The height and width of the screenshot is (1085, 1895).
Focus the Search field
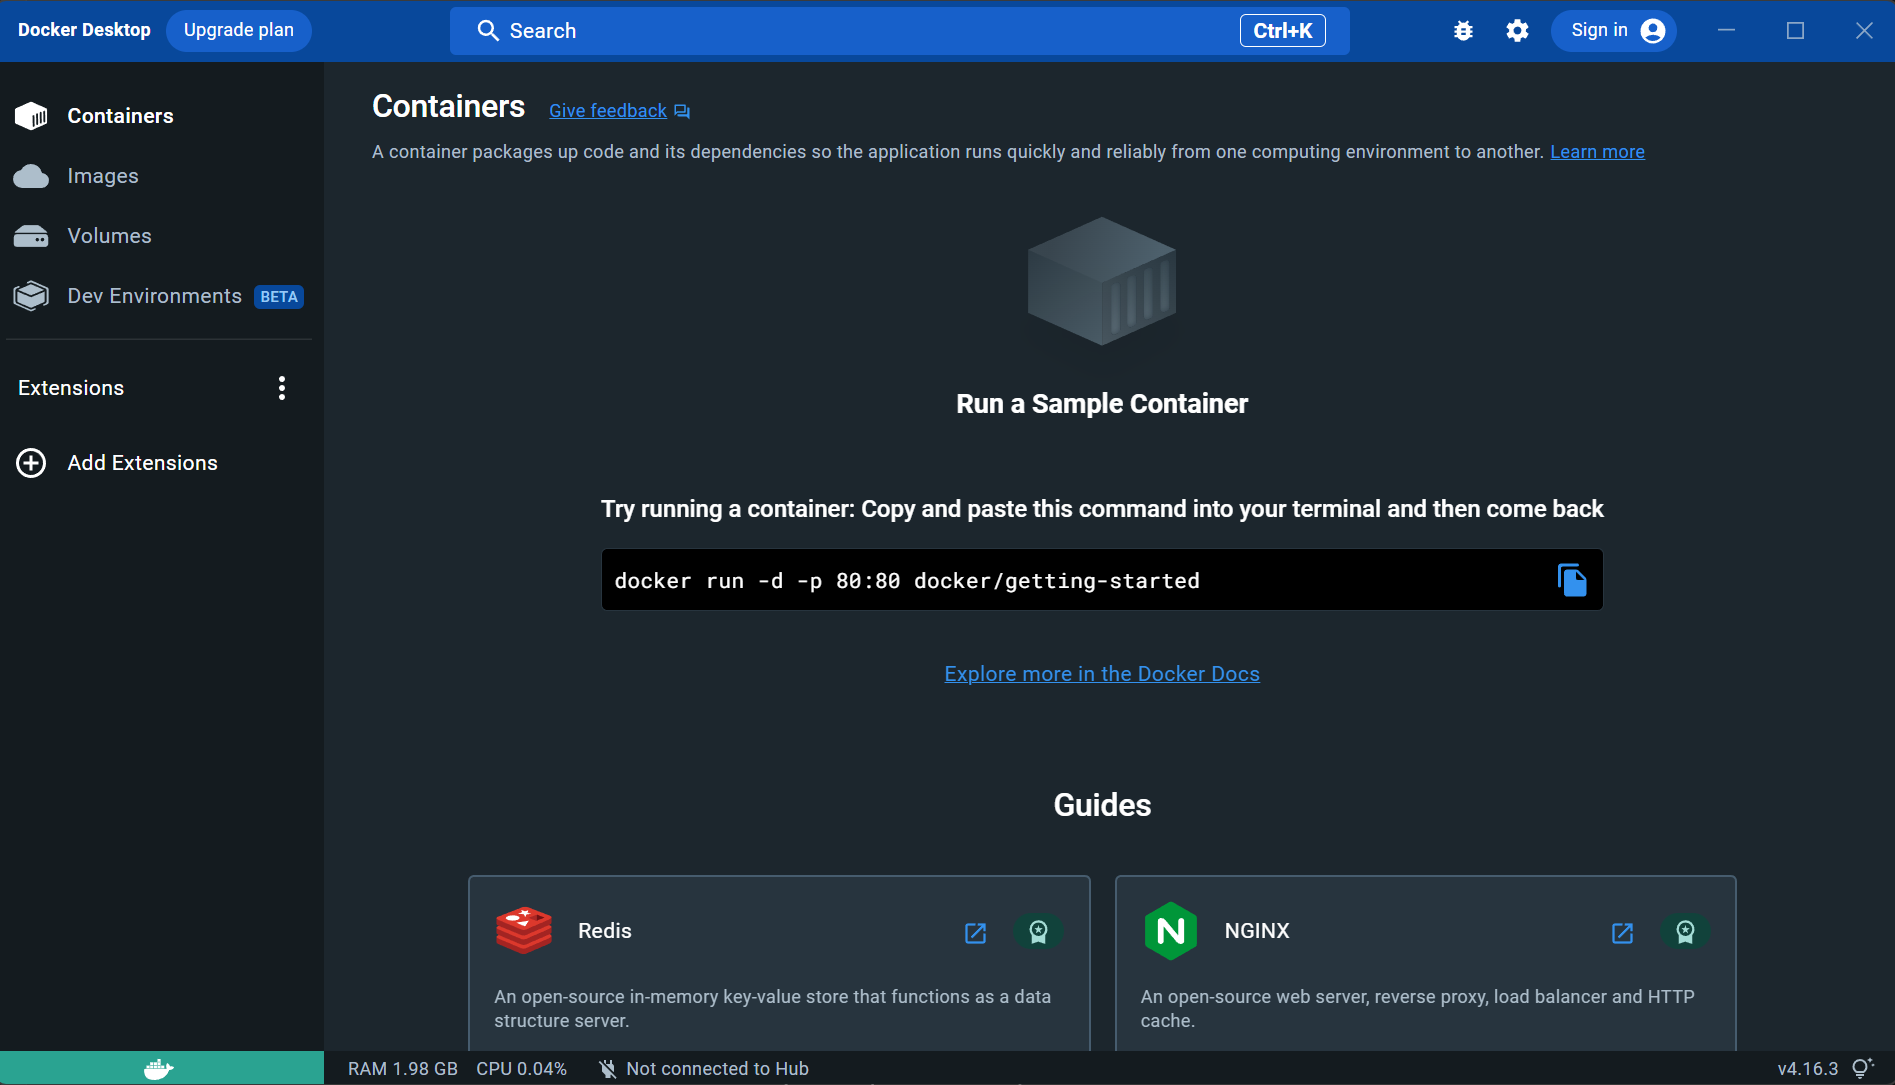coord(899,31)
